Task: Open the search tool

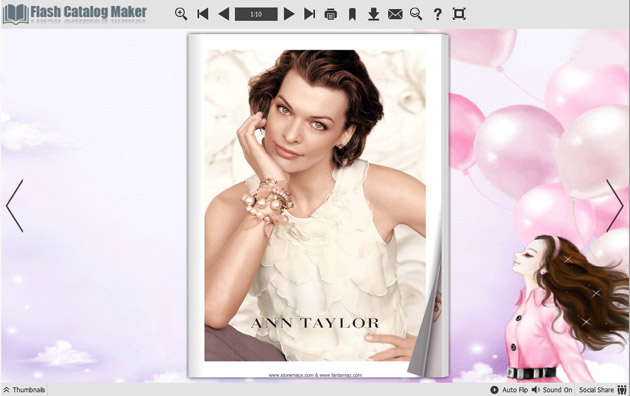Action: click(x=416, y=14)
